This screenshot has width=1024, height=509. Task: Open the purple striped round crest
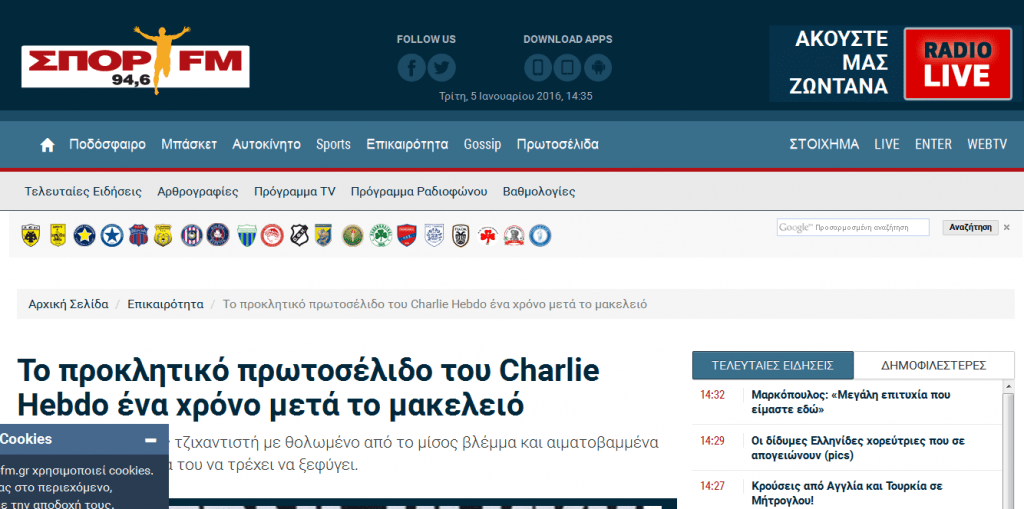191,235
